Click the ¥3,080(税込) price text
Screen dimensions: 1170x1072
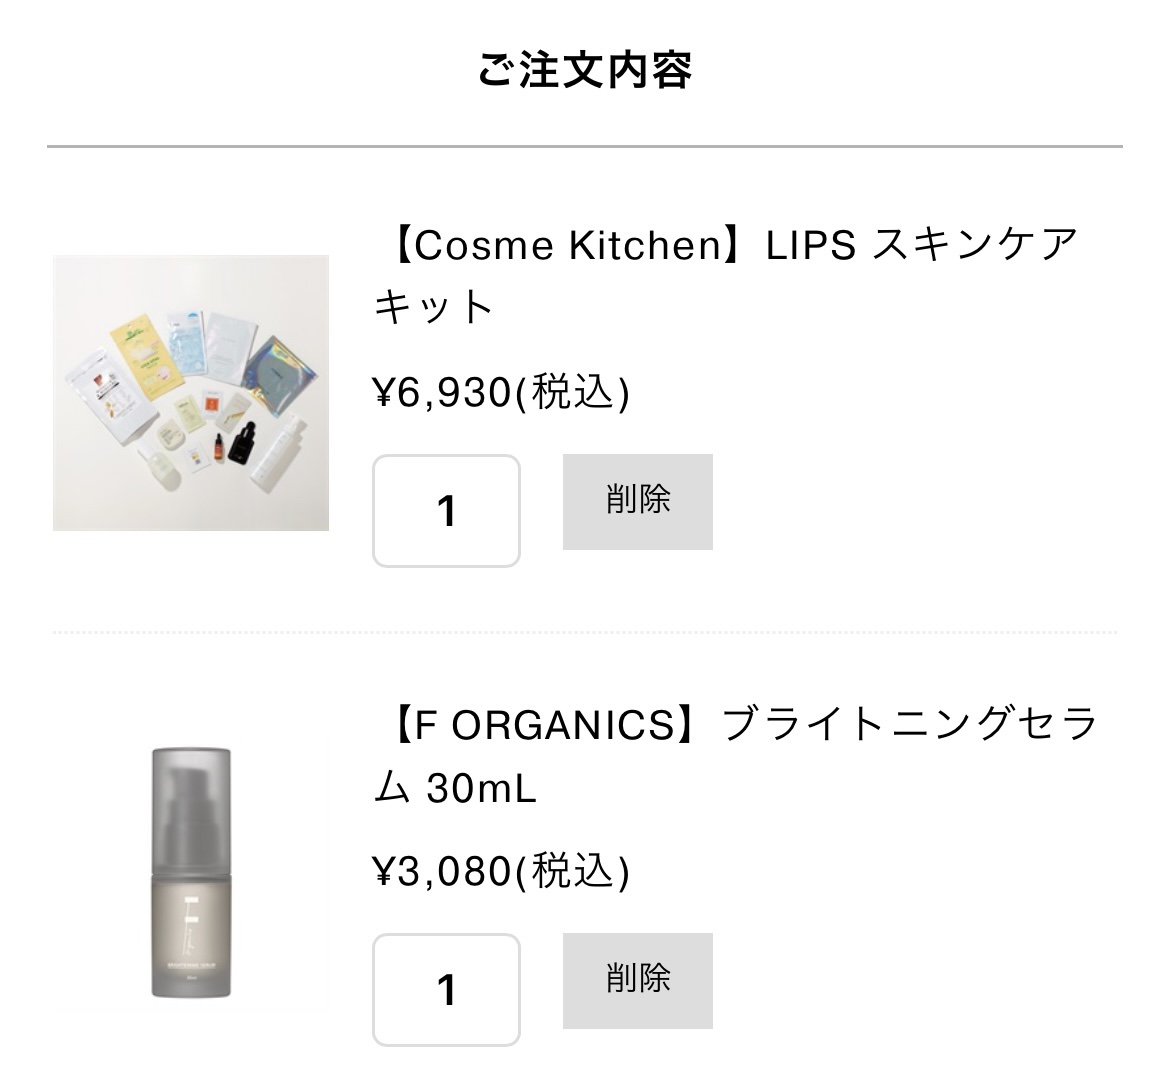click(501, 872)
